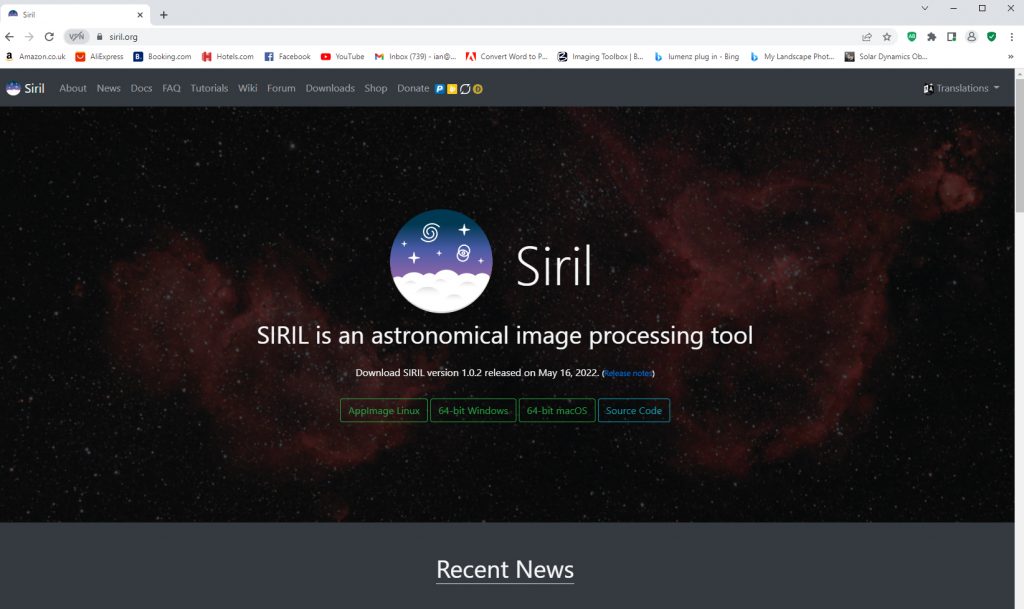Click the browser forward arrow
1024x609 pixels.
click(x=29, y=37)
